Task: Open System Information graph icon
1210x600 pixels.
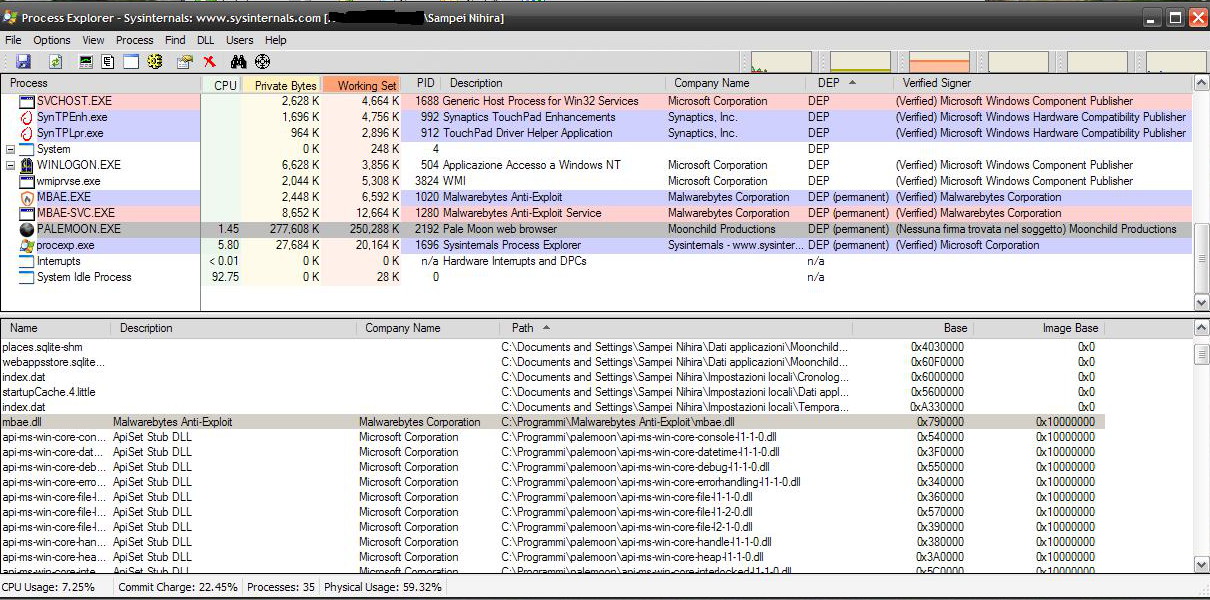Action: [x=86, y=62]
